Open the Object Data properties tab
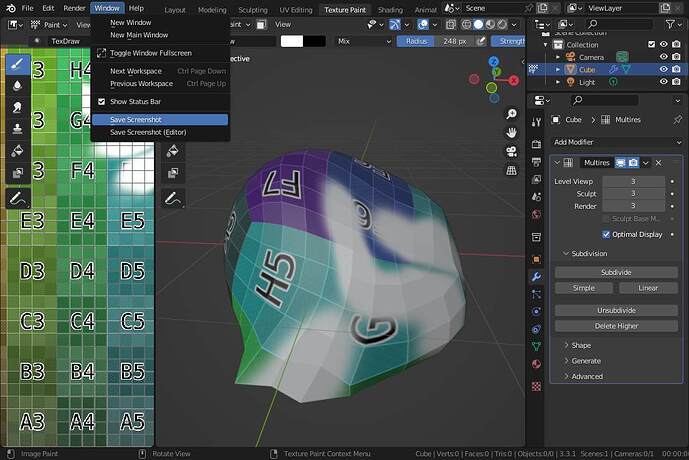 536,347
